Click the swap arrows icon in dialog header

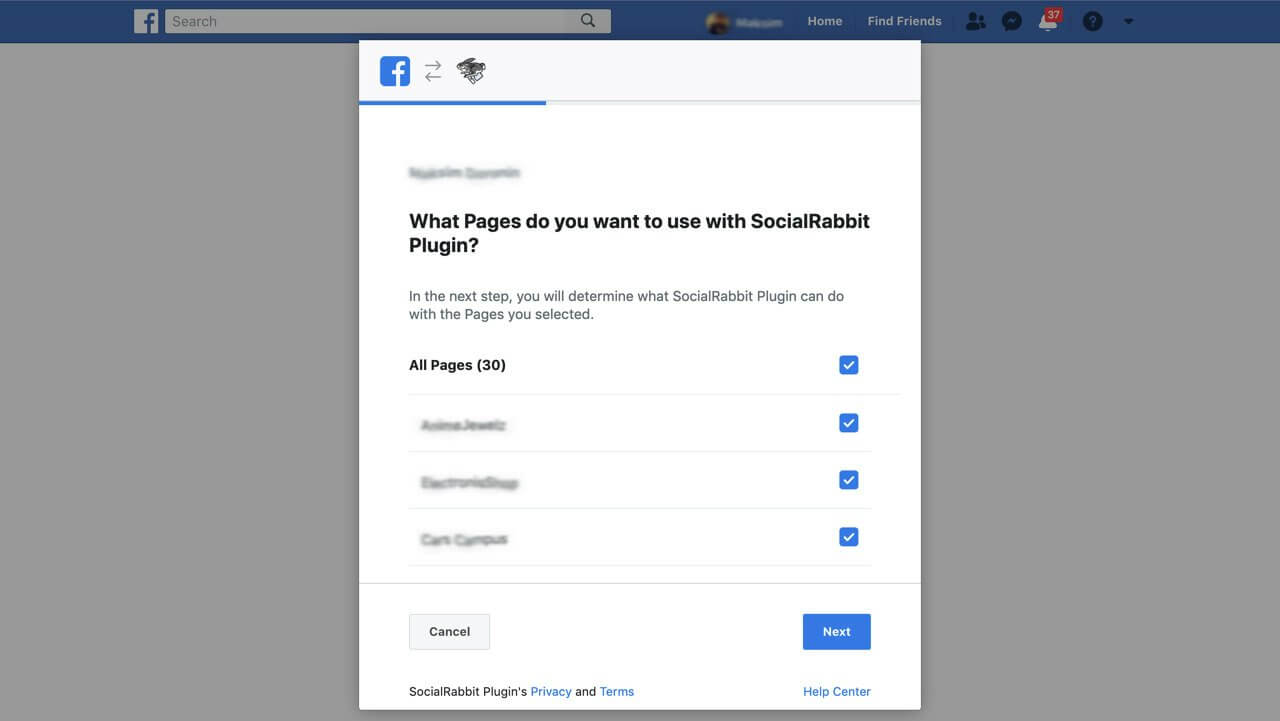click(433, 71)
